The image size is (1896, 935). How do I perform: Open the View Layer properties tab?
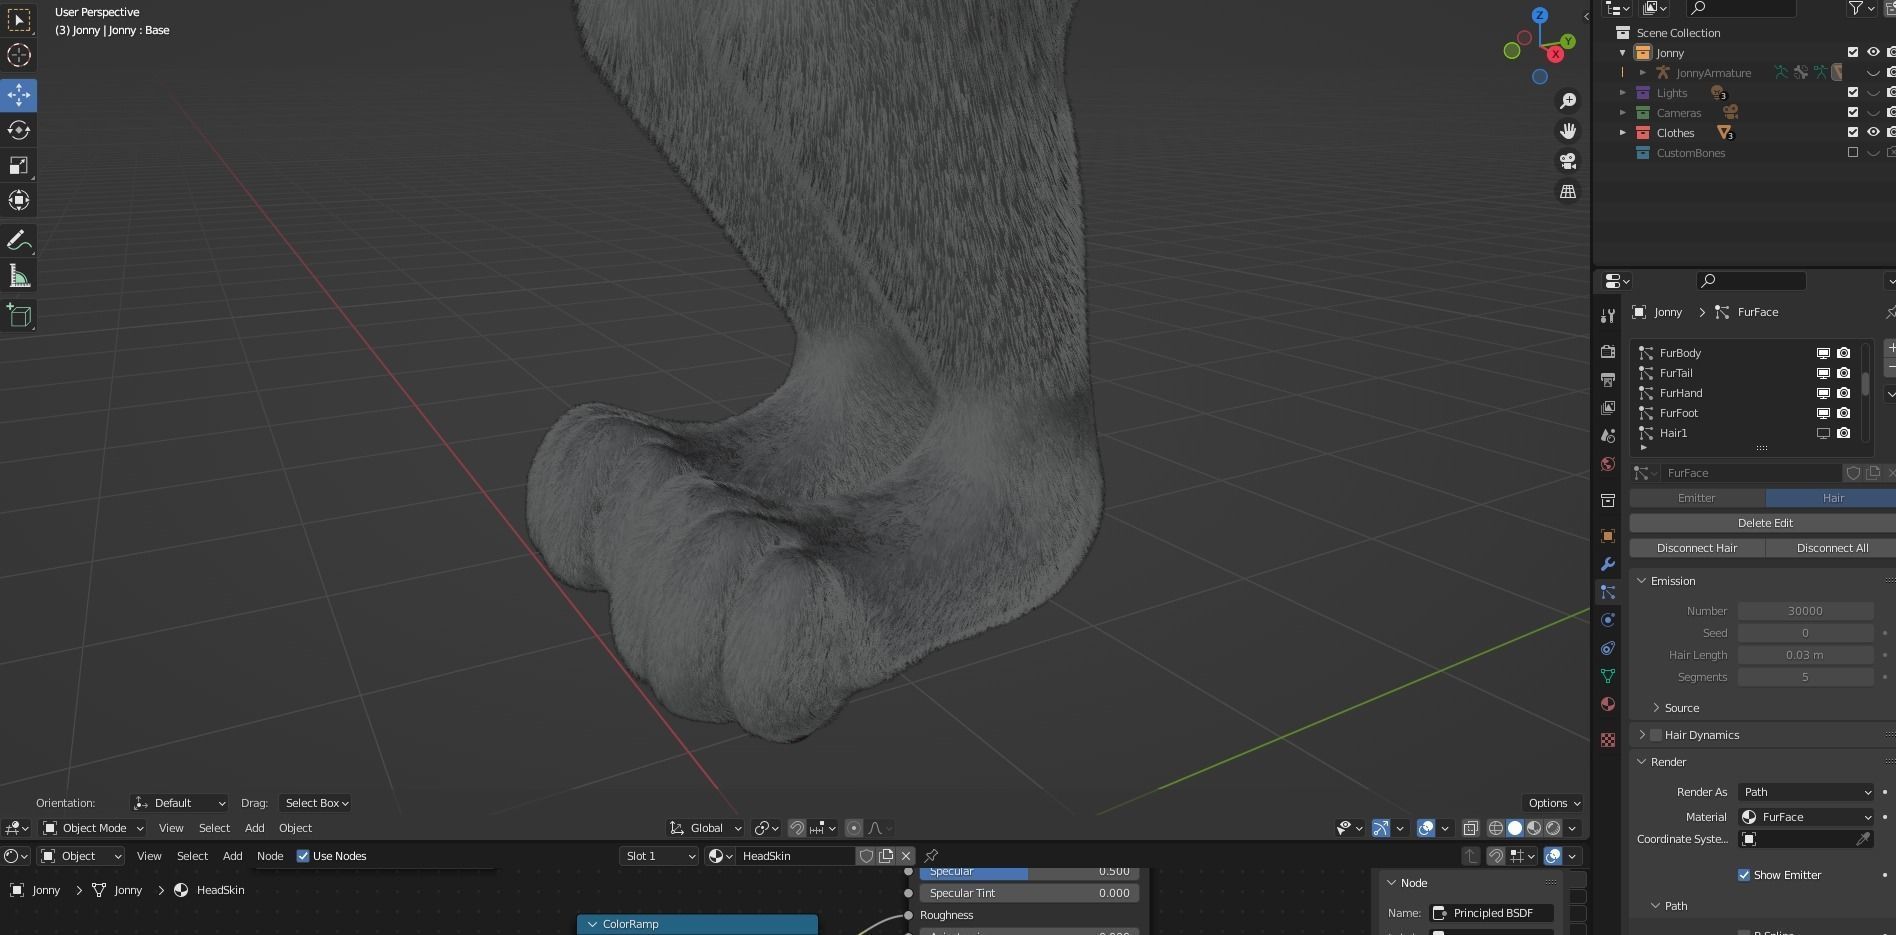[1608, 408]
